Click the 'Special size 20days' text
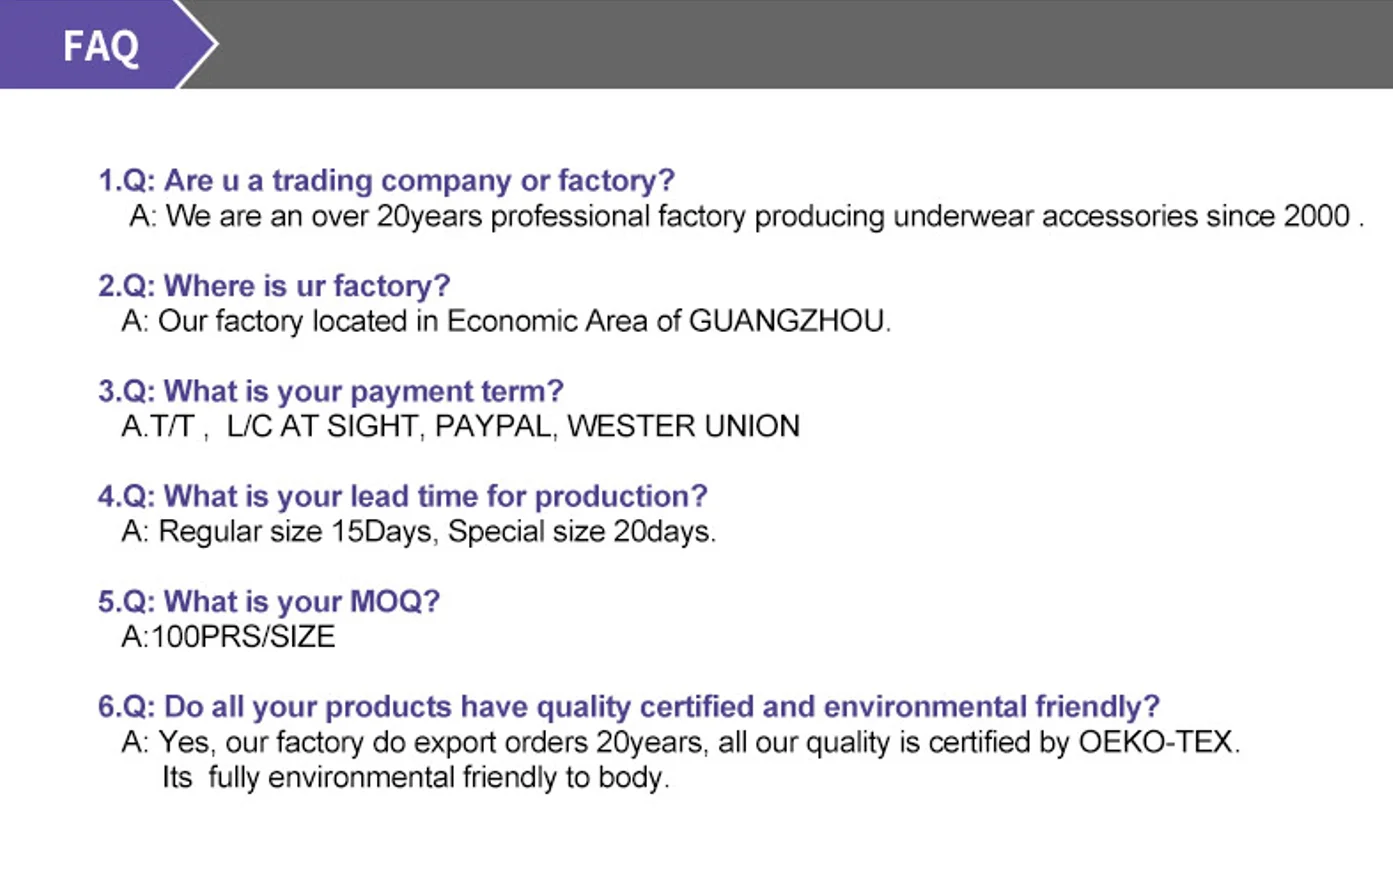Image resolution: width=1393 pixels, height=887 pixels. point(581,531)
